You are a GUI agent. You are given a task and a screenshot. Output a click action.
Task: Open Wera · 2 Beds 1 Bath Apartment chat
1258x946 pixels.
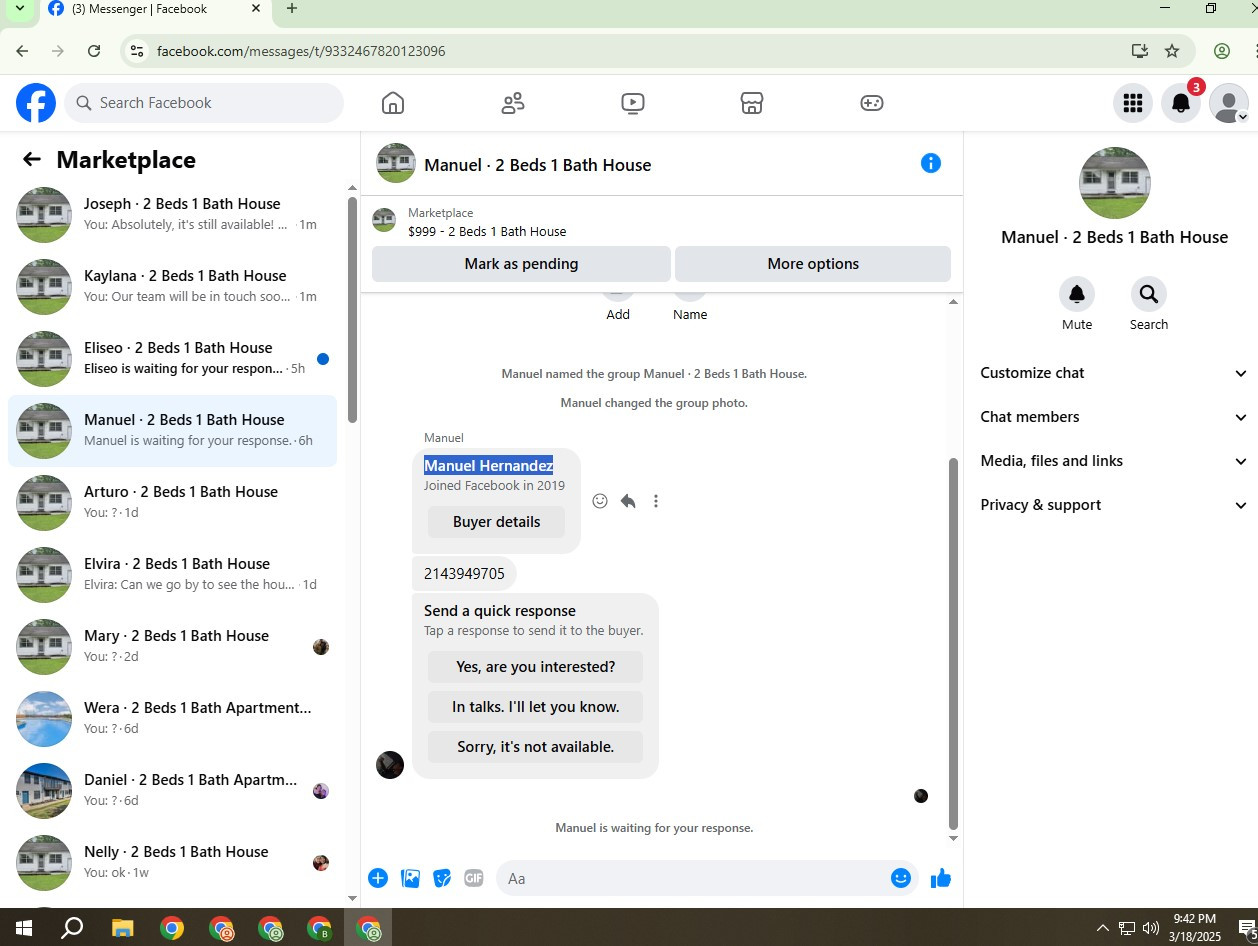pyautogui.click(x=173, y=719)
